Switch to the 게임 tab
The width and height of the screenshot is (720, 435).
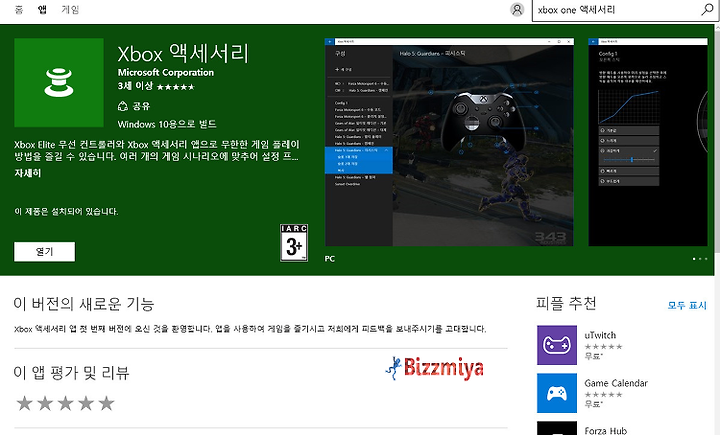point(70,9)
